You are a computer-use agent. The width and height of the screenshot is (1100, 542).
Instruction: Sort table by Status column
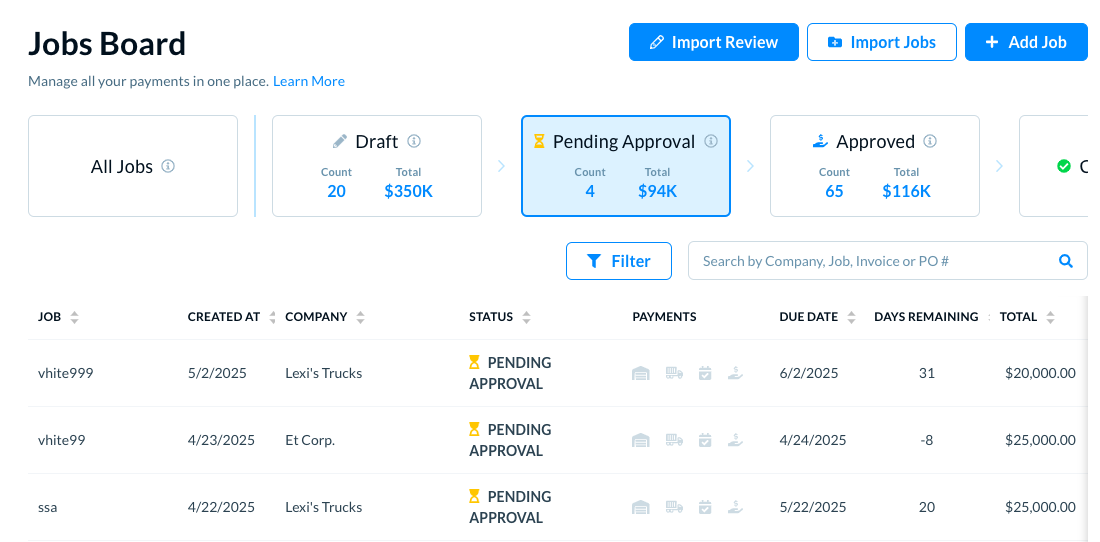coord(526,317)
